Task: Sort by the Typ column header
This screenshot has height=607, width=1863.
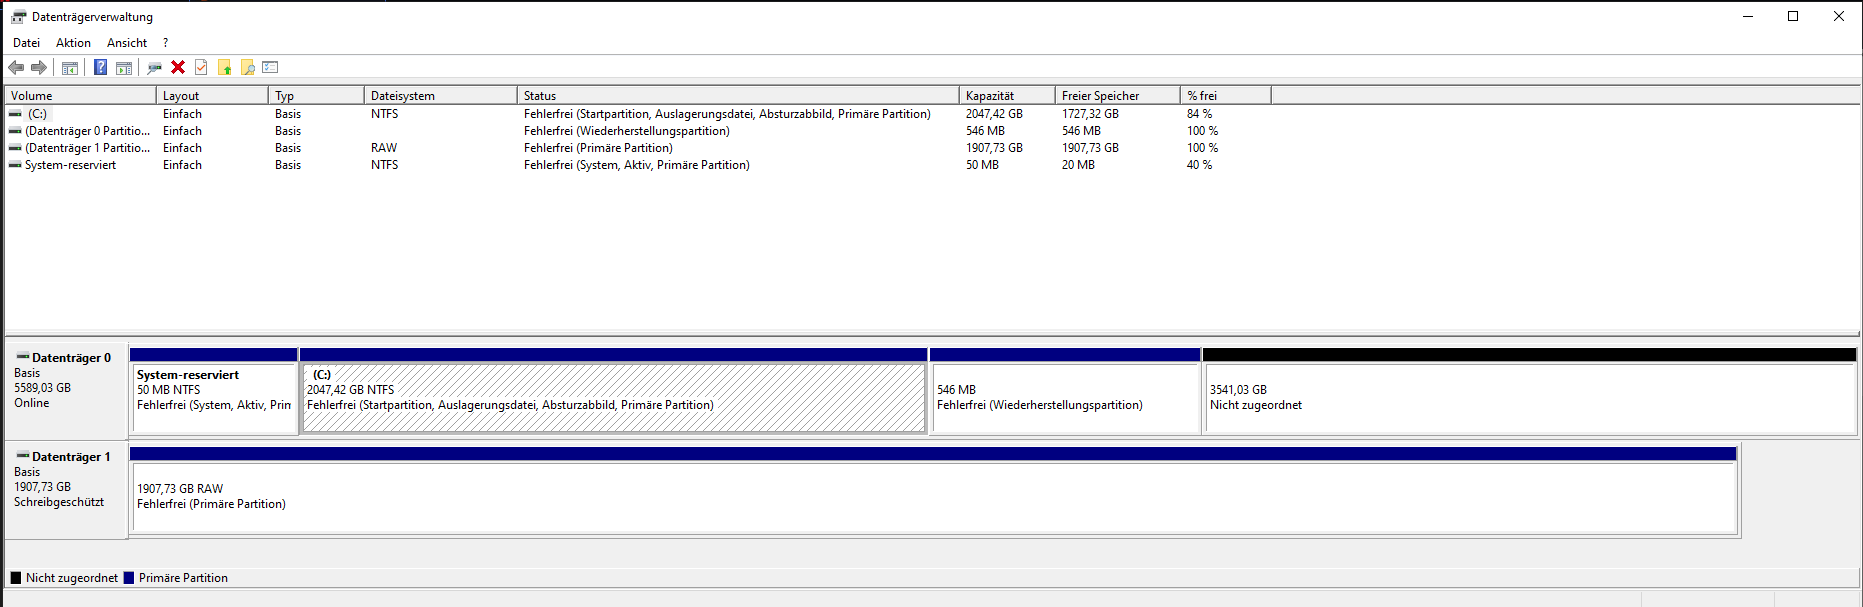Action: coord(317,96)
